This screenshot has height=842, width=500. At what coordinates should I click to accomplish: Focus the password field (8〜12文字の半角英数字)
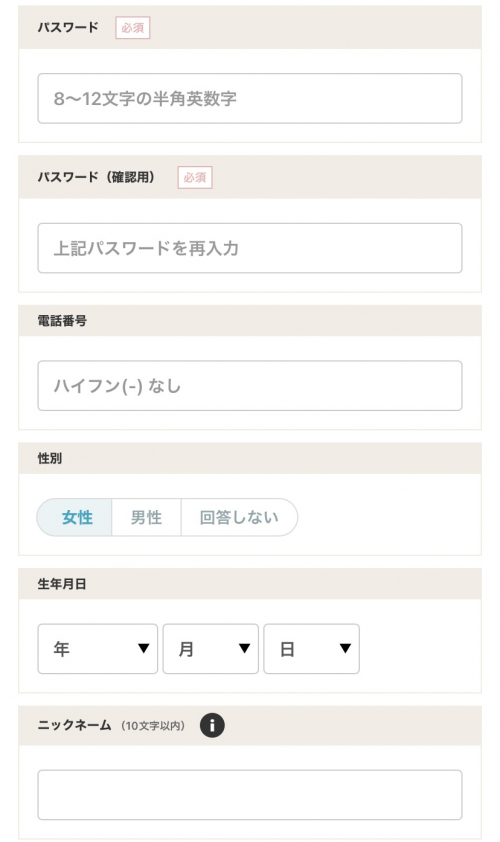pyautogui.click(x=250, y=98)
